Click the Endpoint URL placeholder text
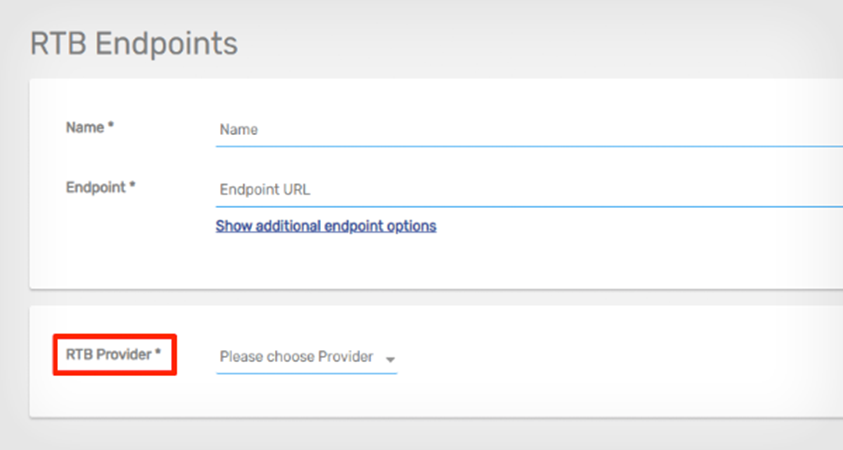This screenshot has height=450, width=843. click(265, 190)
